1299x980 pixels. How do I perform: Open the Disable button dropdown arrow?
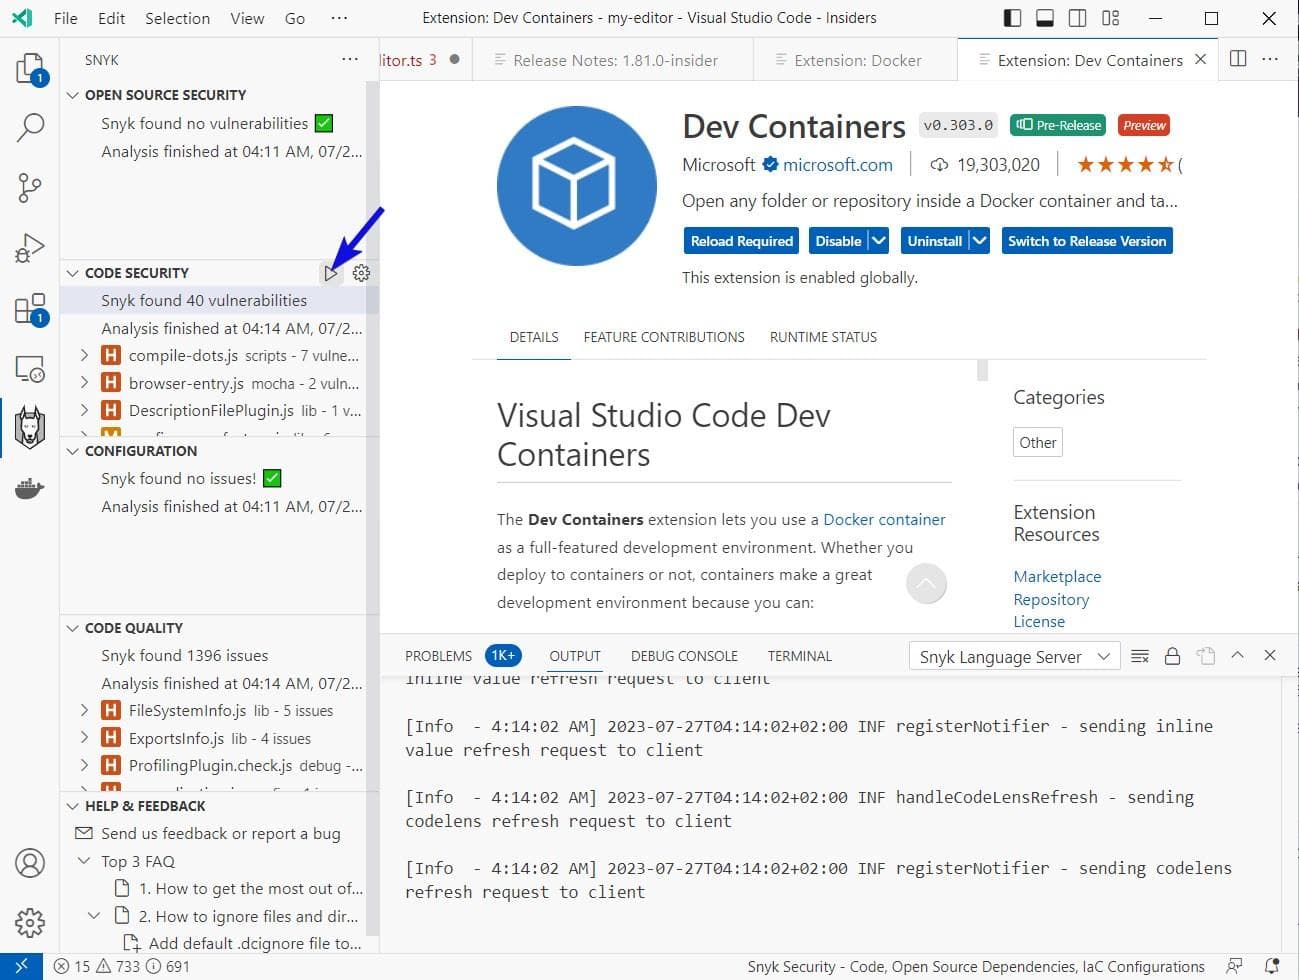click(x=878, y=241)
